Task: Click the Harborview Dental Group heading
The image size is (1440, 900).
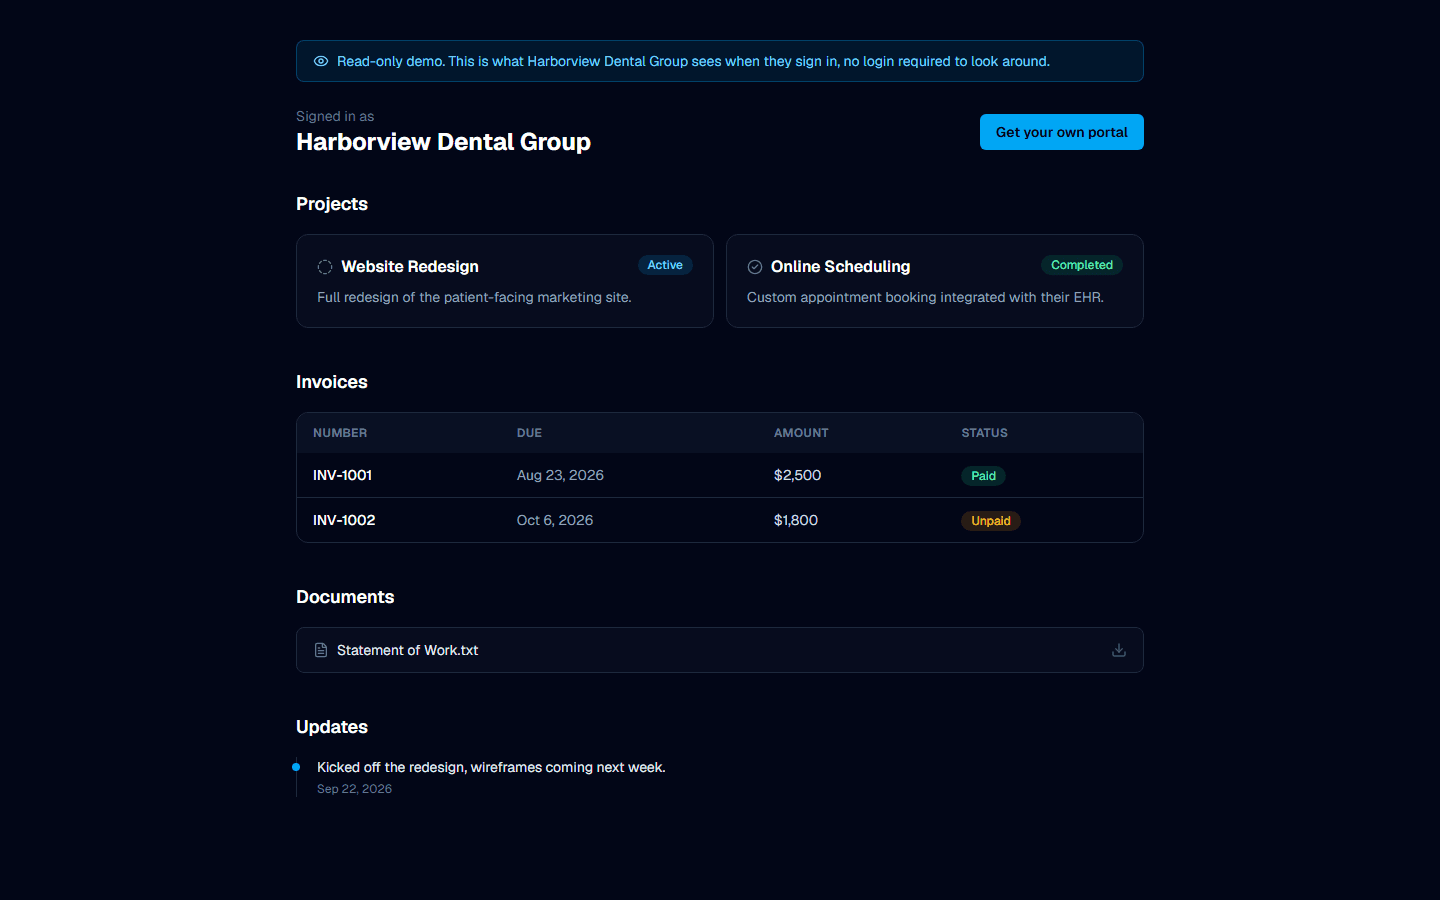Action: (443, 142)
